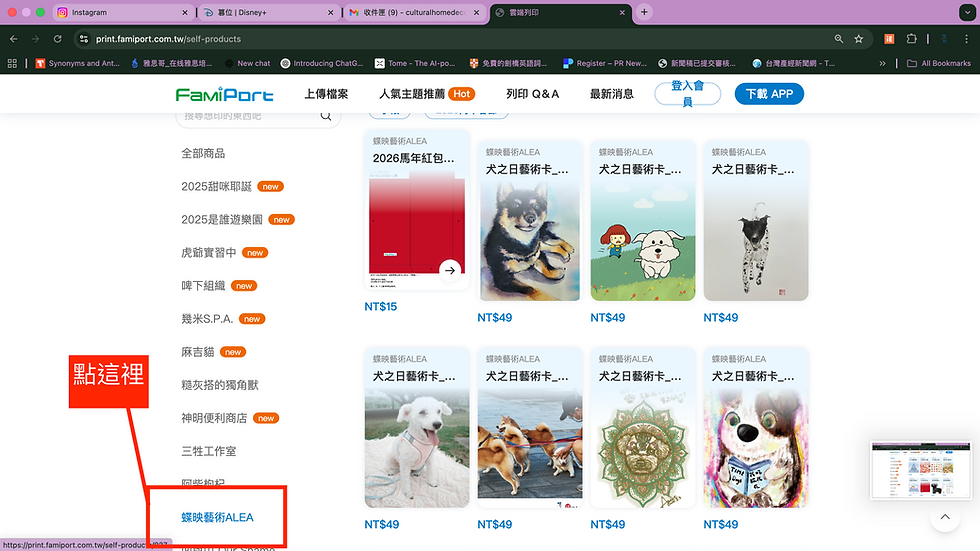Select 蝶映藝術ALEA category

point(218,517)
